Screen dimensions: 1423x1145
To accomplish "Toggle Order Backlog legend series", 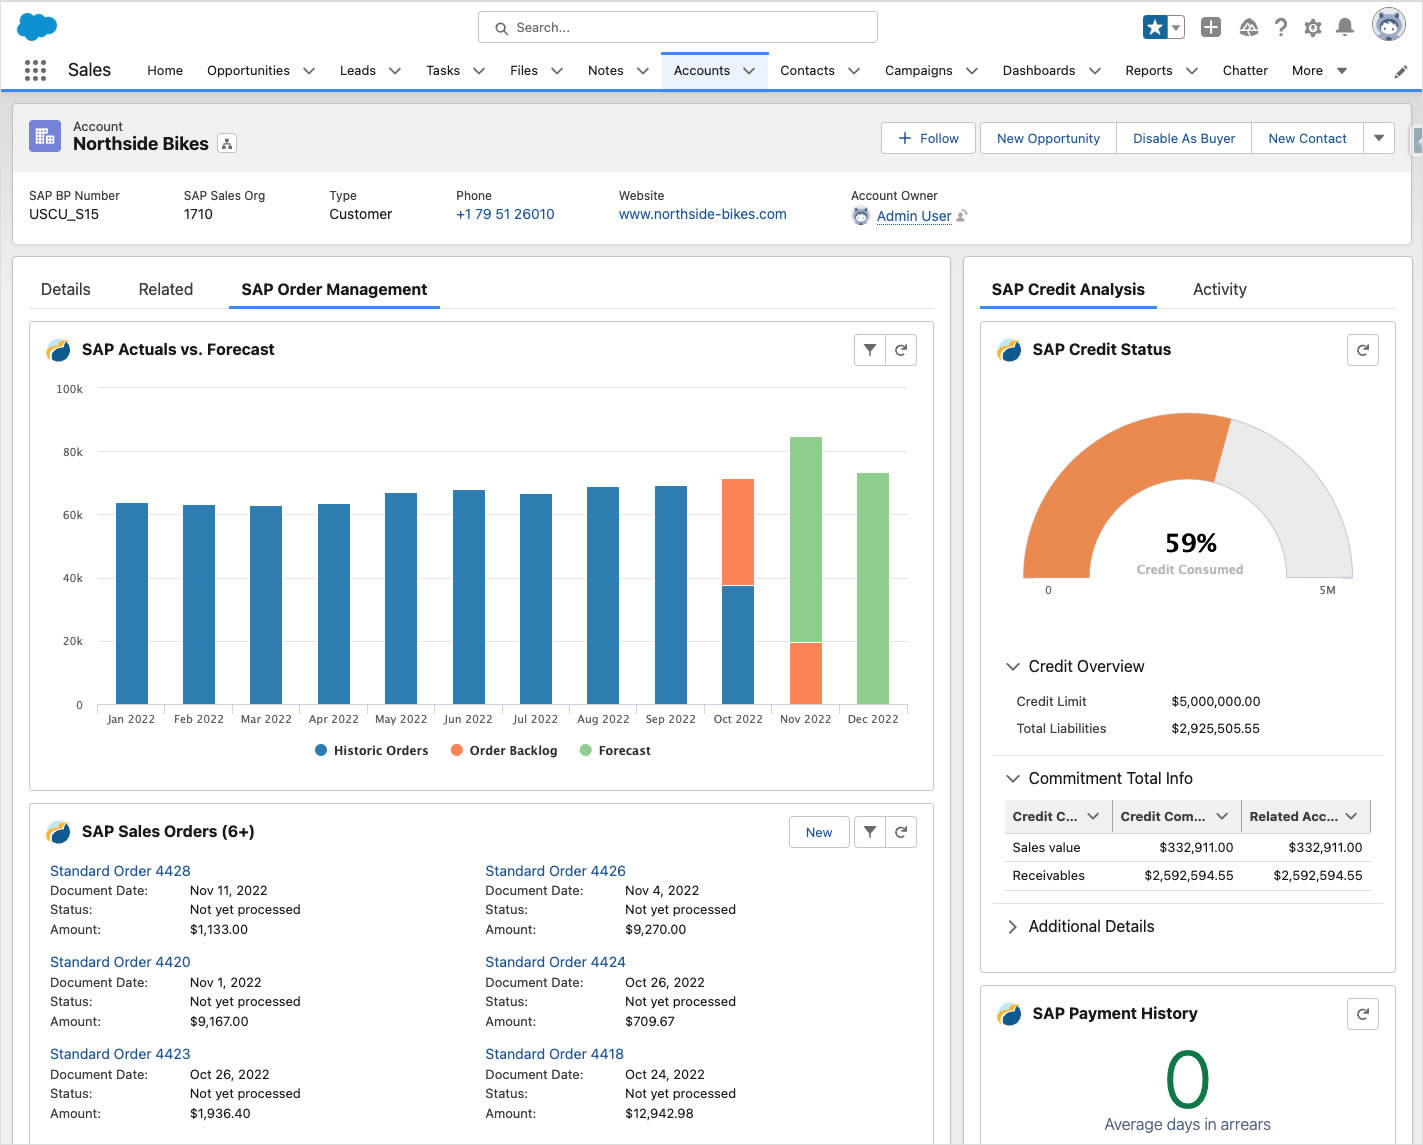I will point(504,750).
